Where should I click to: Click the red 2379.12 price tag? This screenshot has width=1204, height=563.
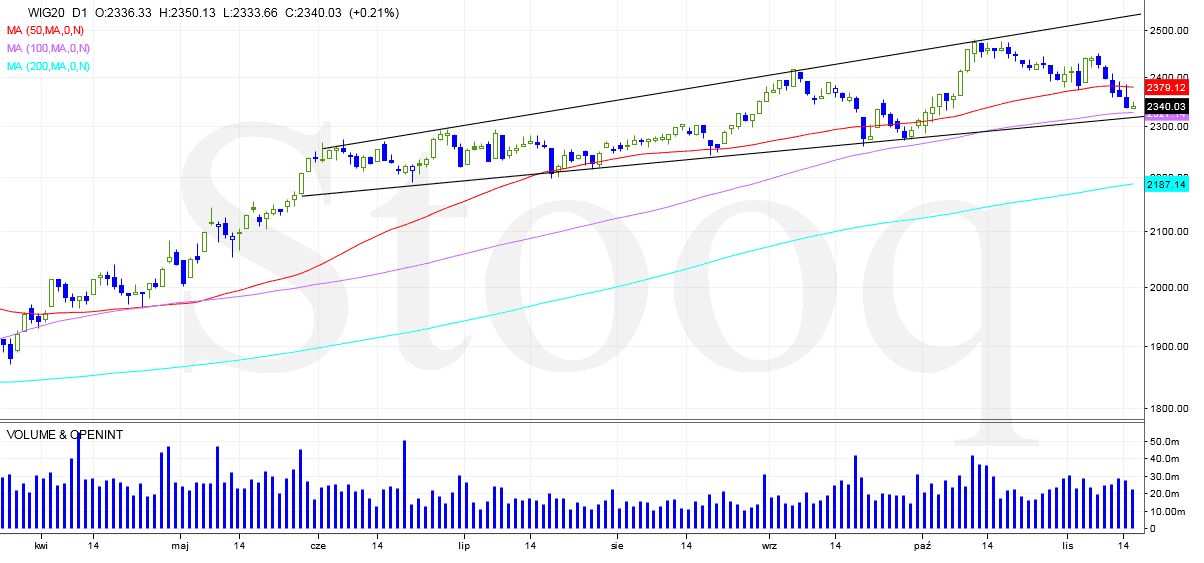(1166, 88)
